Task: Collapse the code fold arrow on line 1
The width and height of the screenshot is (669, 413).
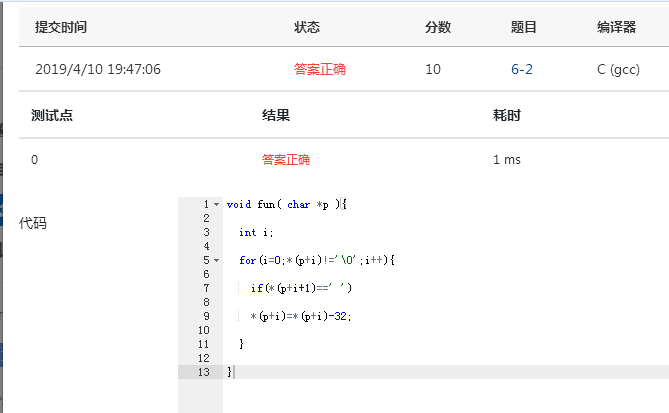Action: [216, 204]
